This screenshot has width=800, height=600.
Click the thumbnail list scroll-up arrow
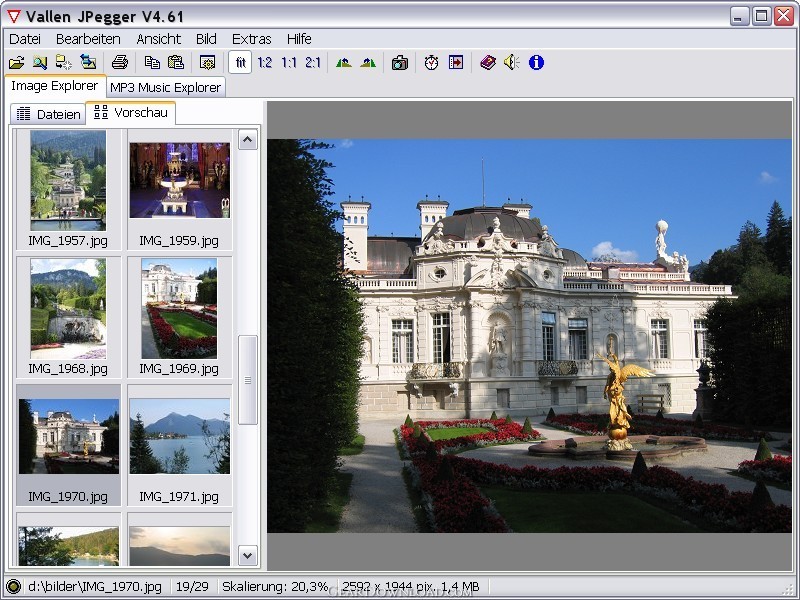tap(248, 139)
